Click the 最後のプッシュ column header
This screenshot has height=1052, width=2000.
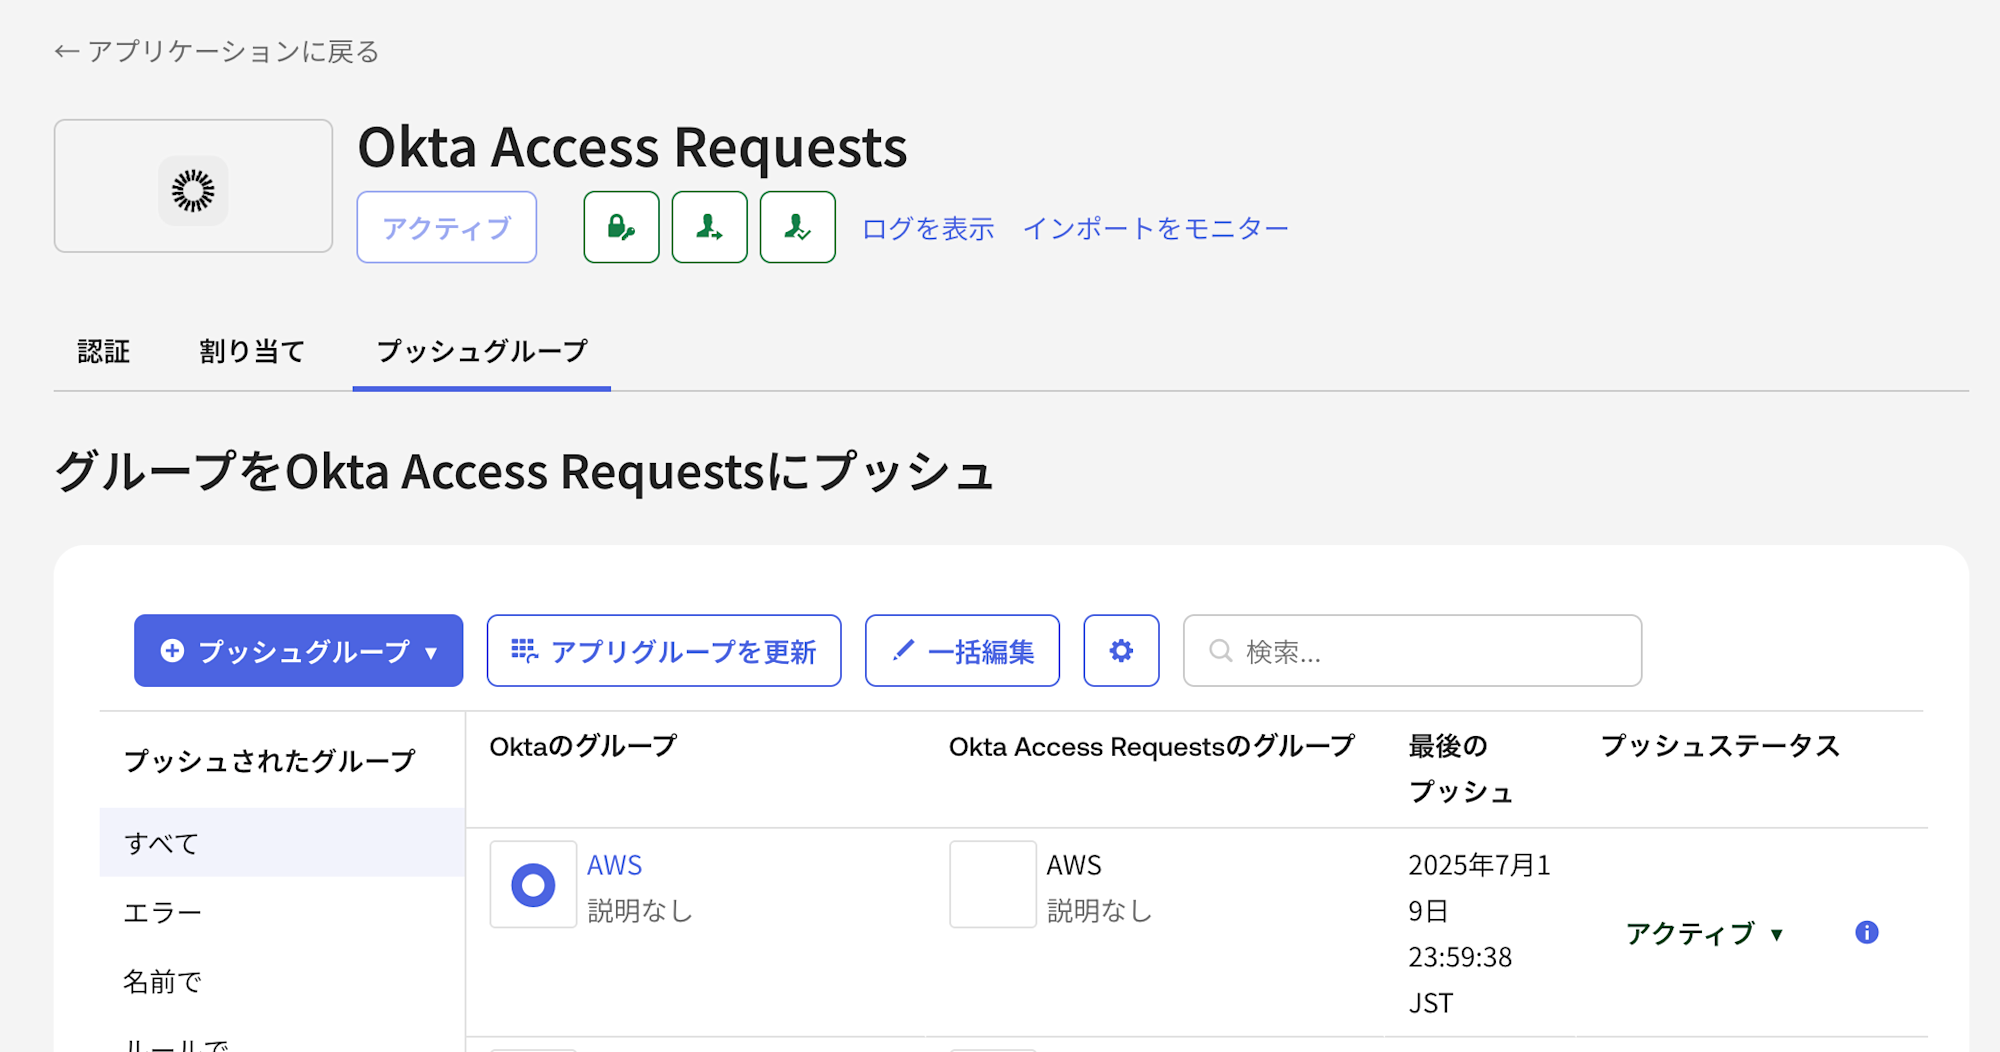(1461, 768)
